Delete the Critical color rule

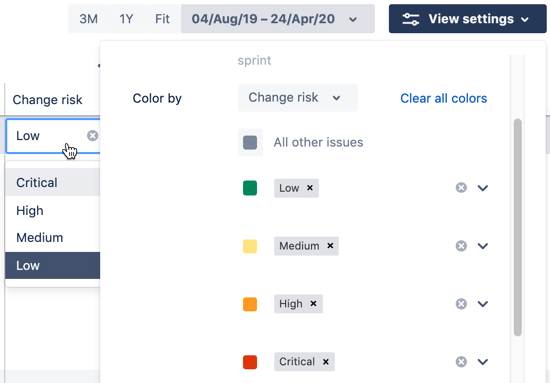461,362
